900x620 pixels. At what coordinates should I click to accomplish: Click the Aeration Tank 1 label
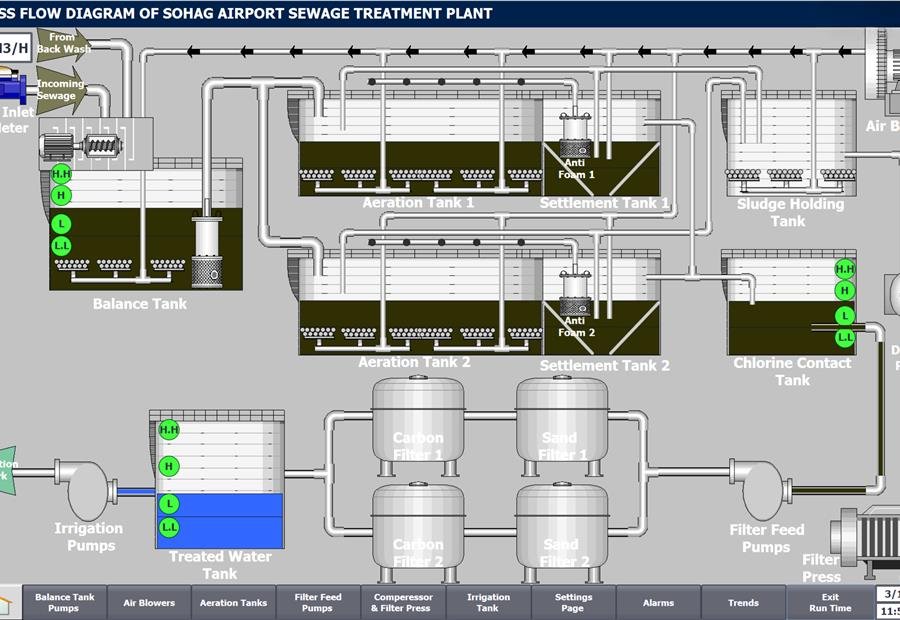pos(418,203)
